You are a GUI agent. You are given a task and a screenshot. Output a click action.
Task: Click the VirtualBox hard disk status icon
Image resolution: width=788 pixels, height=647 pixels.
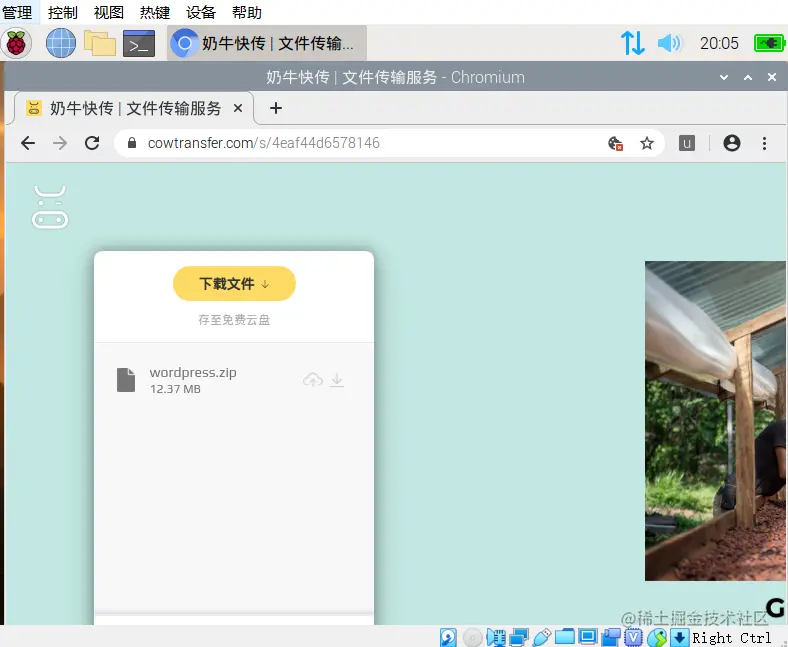[448, 637]
